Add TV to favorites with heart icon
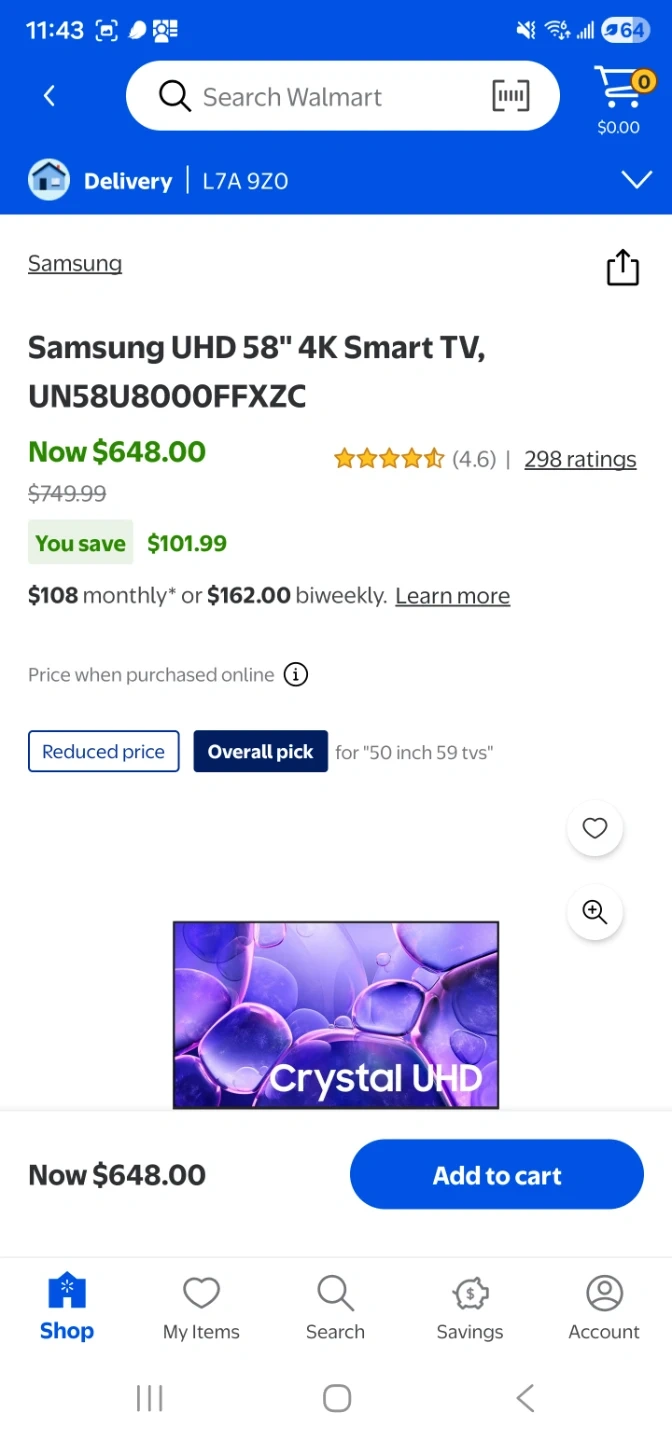 coord(595,828)
